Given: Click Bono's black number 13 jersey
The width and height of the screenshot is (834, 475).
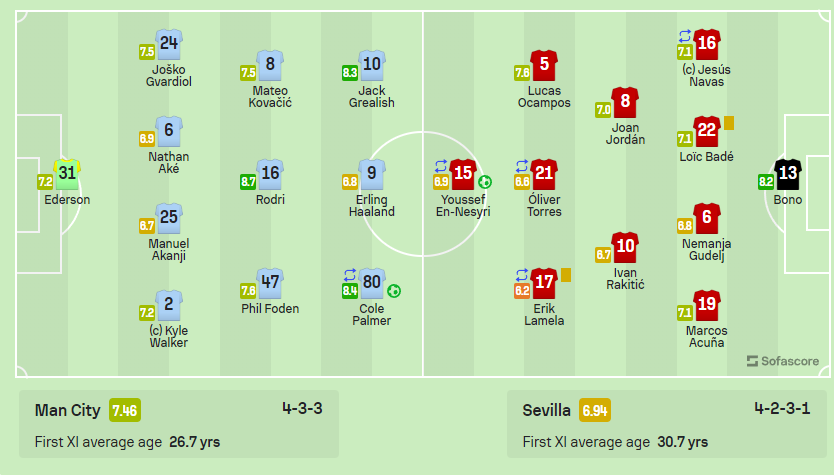Looking at the screenshot, I should (x=788, y=174).
